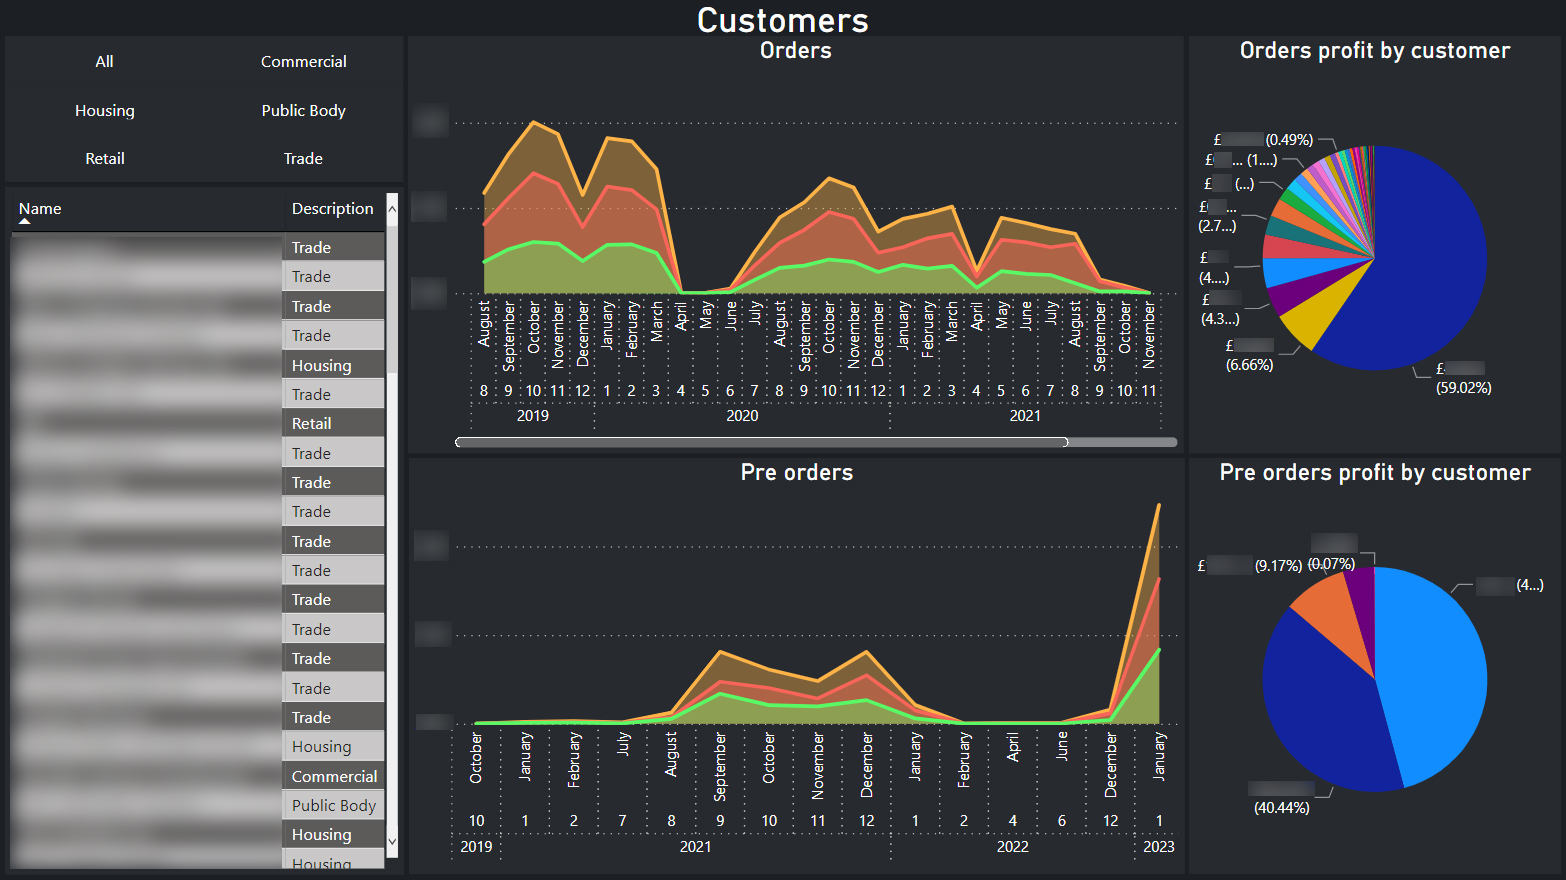The height and width of the screenshot is (880, 1566).
Task: Click the table scrollbar up arrow
Action: [392, 209]
